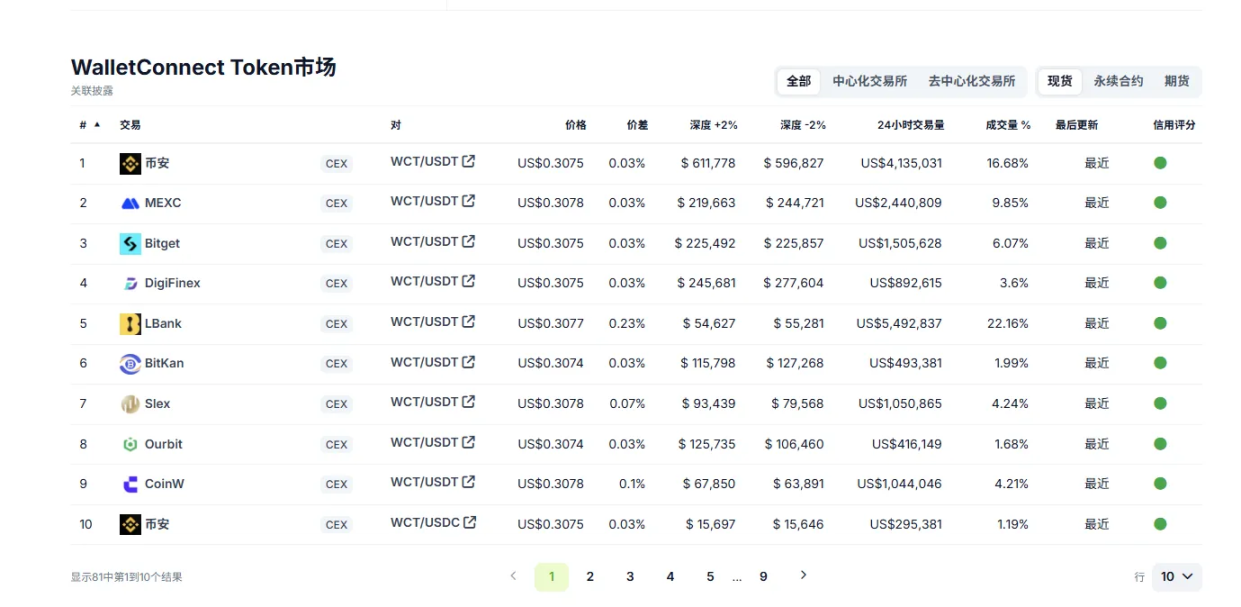Go to page 2 of results
This screenshot has width=1241, height=607.
(590, 577)
